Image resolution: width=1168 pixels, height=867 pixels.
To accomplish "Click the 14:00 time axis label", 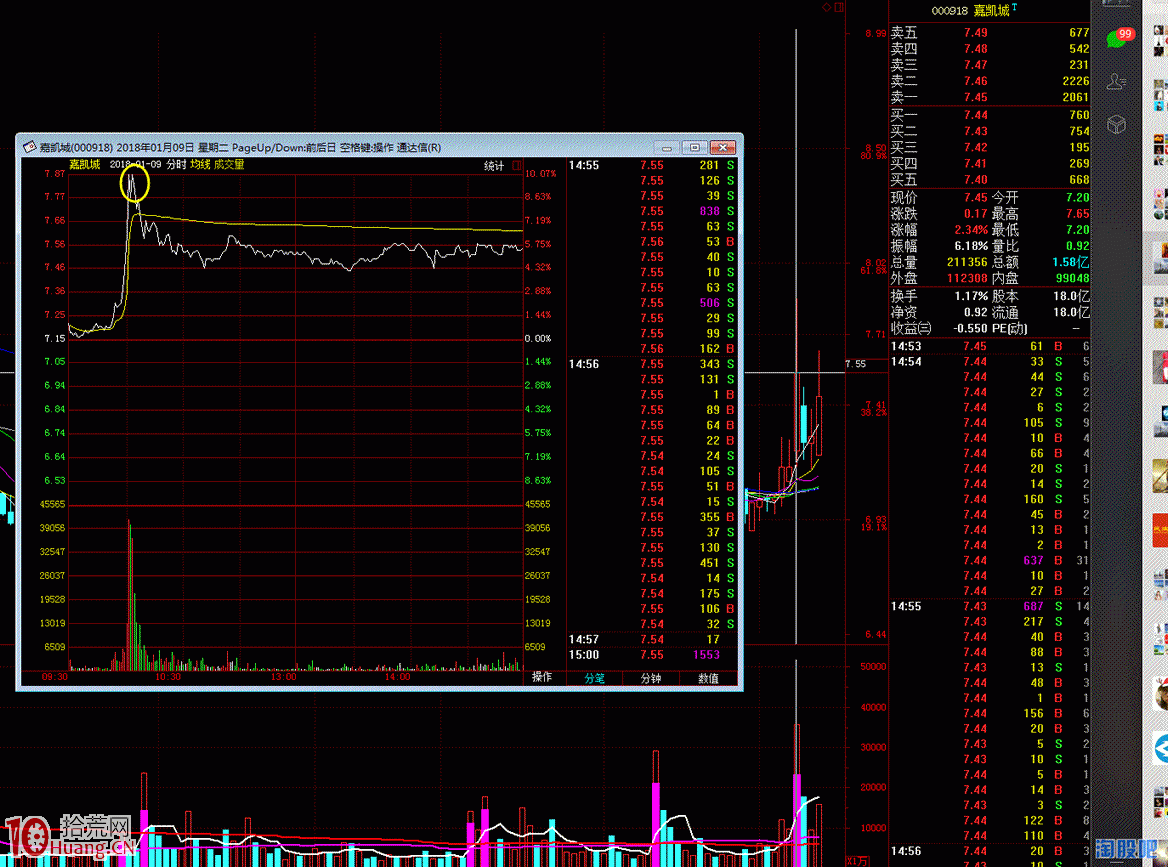I will (397, 677).
